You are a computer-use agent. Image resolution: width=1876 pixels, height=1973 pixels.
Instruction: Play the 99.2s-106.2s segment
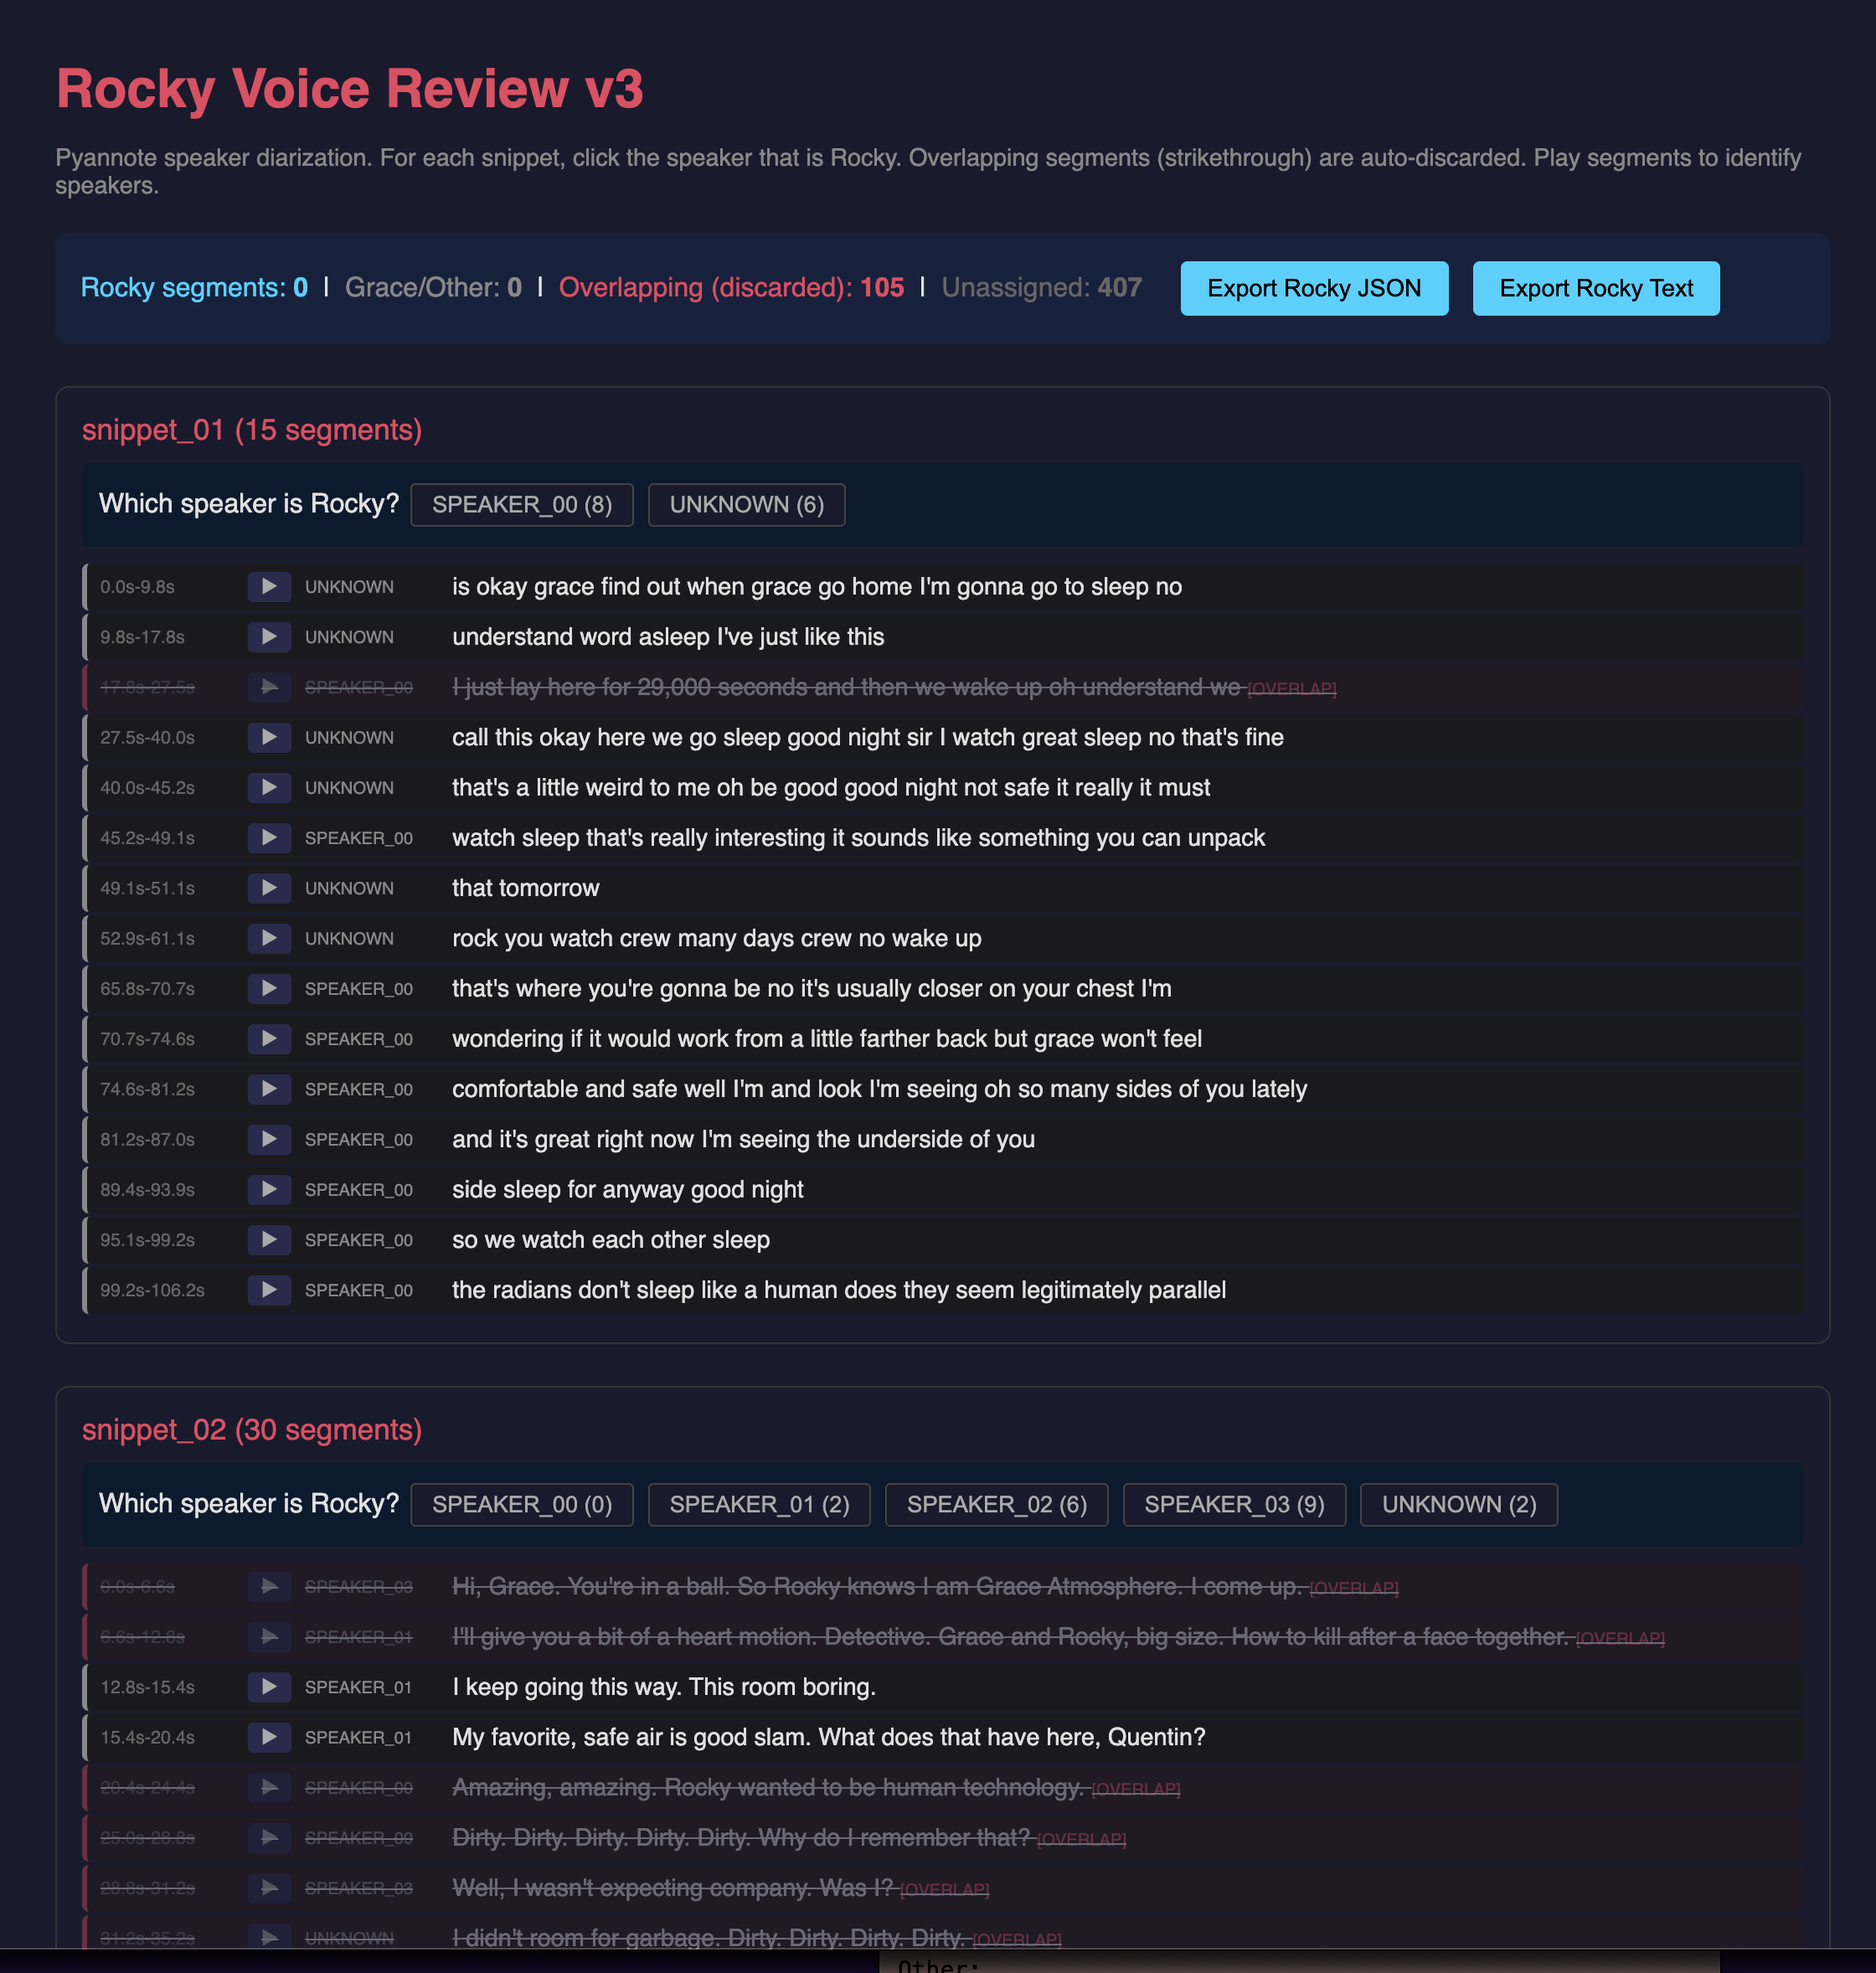click(x=269, y=1290)
